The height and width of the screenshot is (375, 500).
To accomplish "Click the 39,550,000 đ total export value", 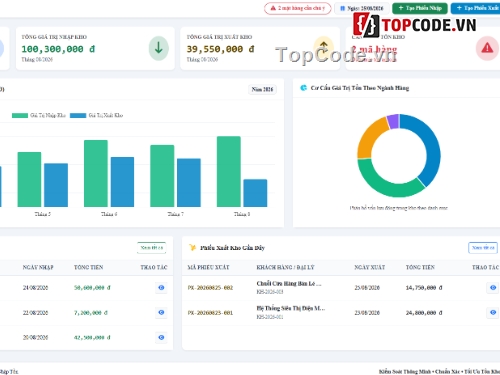I will tap(220, 49).
